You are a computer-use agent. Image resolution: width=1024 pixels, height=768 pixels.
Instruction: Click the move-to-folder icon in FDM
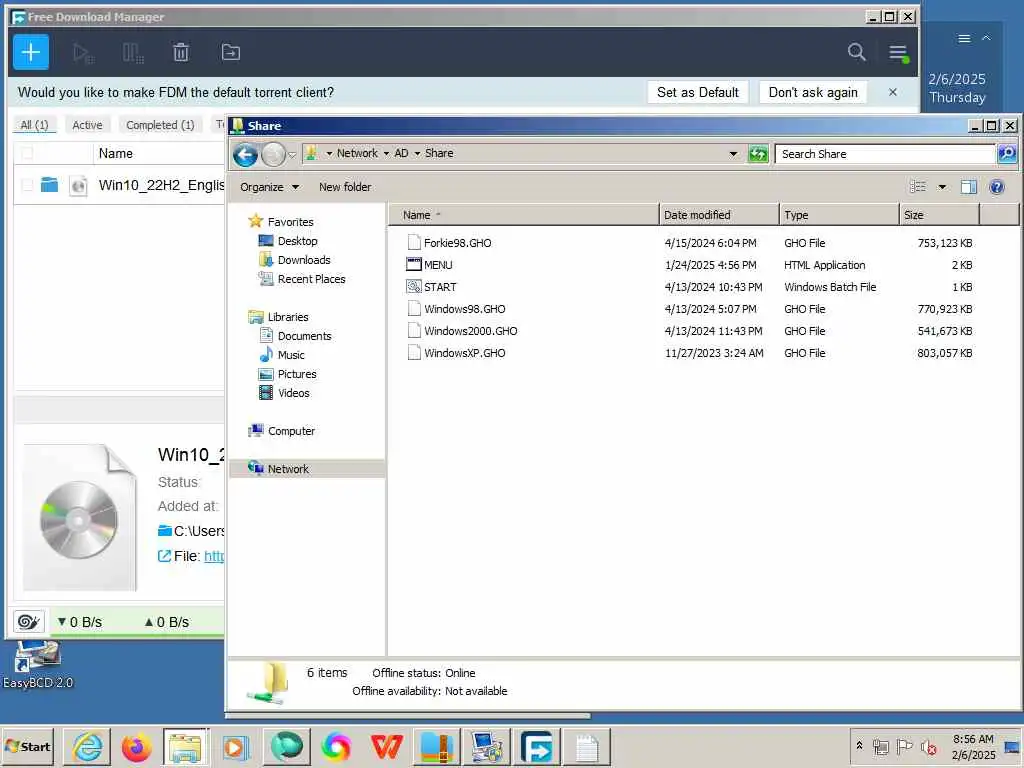[231, 52]
